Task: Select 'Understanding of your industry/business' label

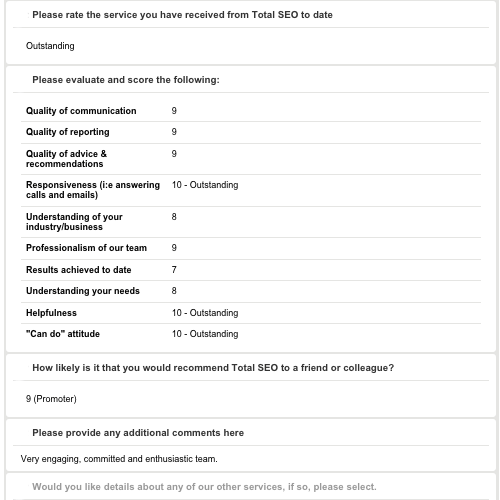Action: pos(74,222)
